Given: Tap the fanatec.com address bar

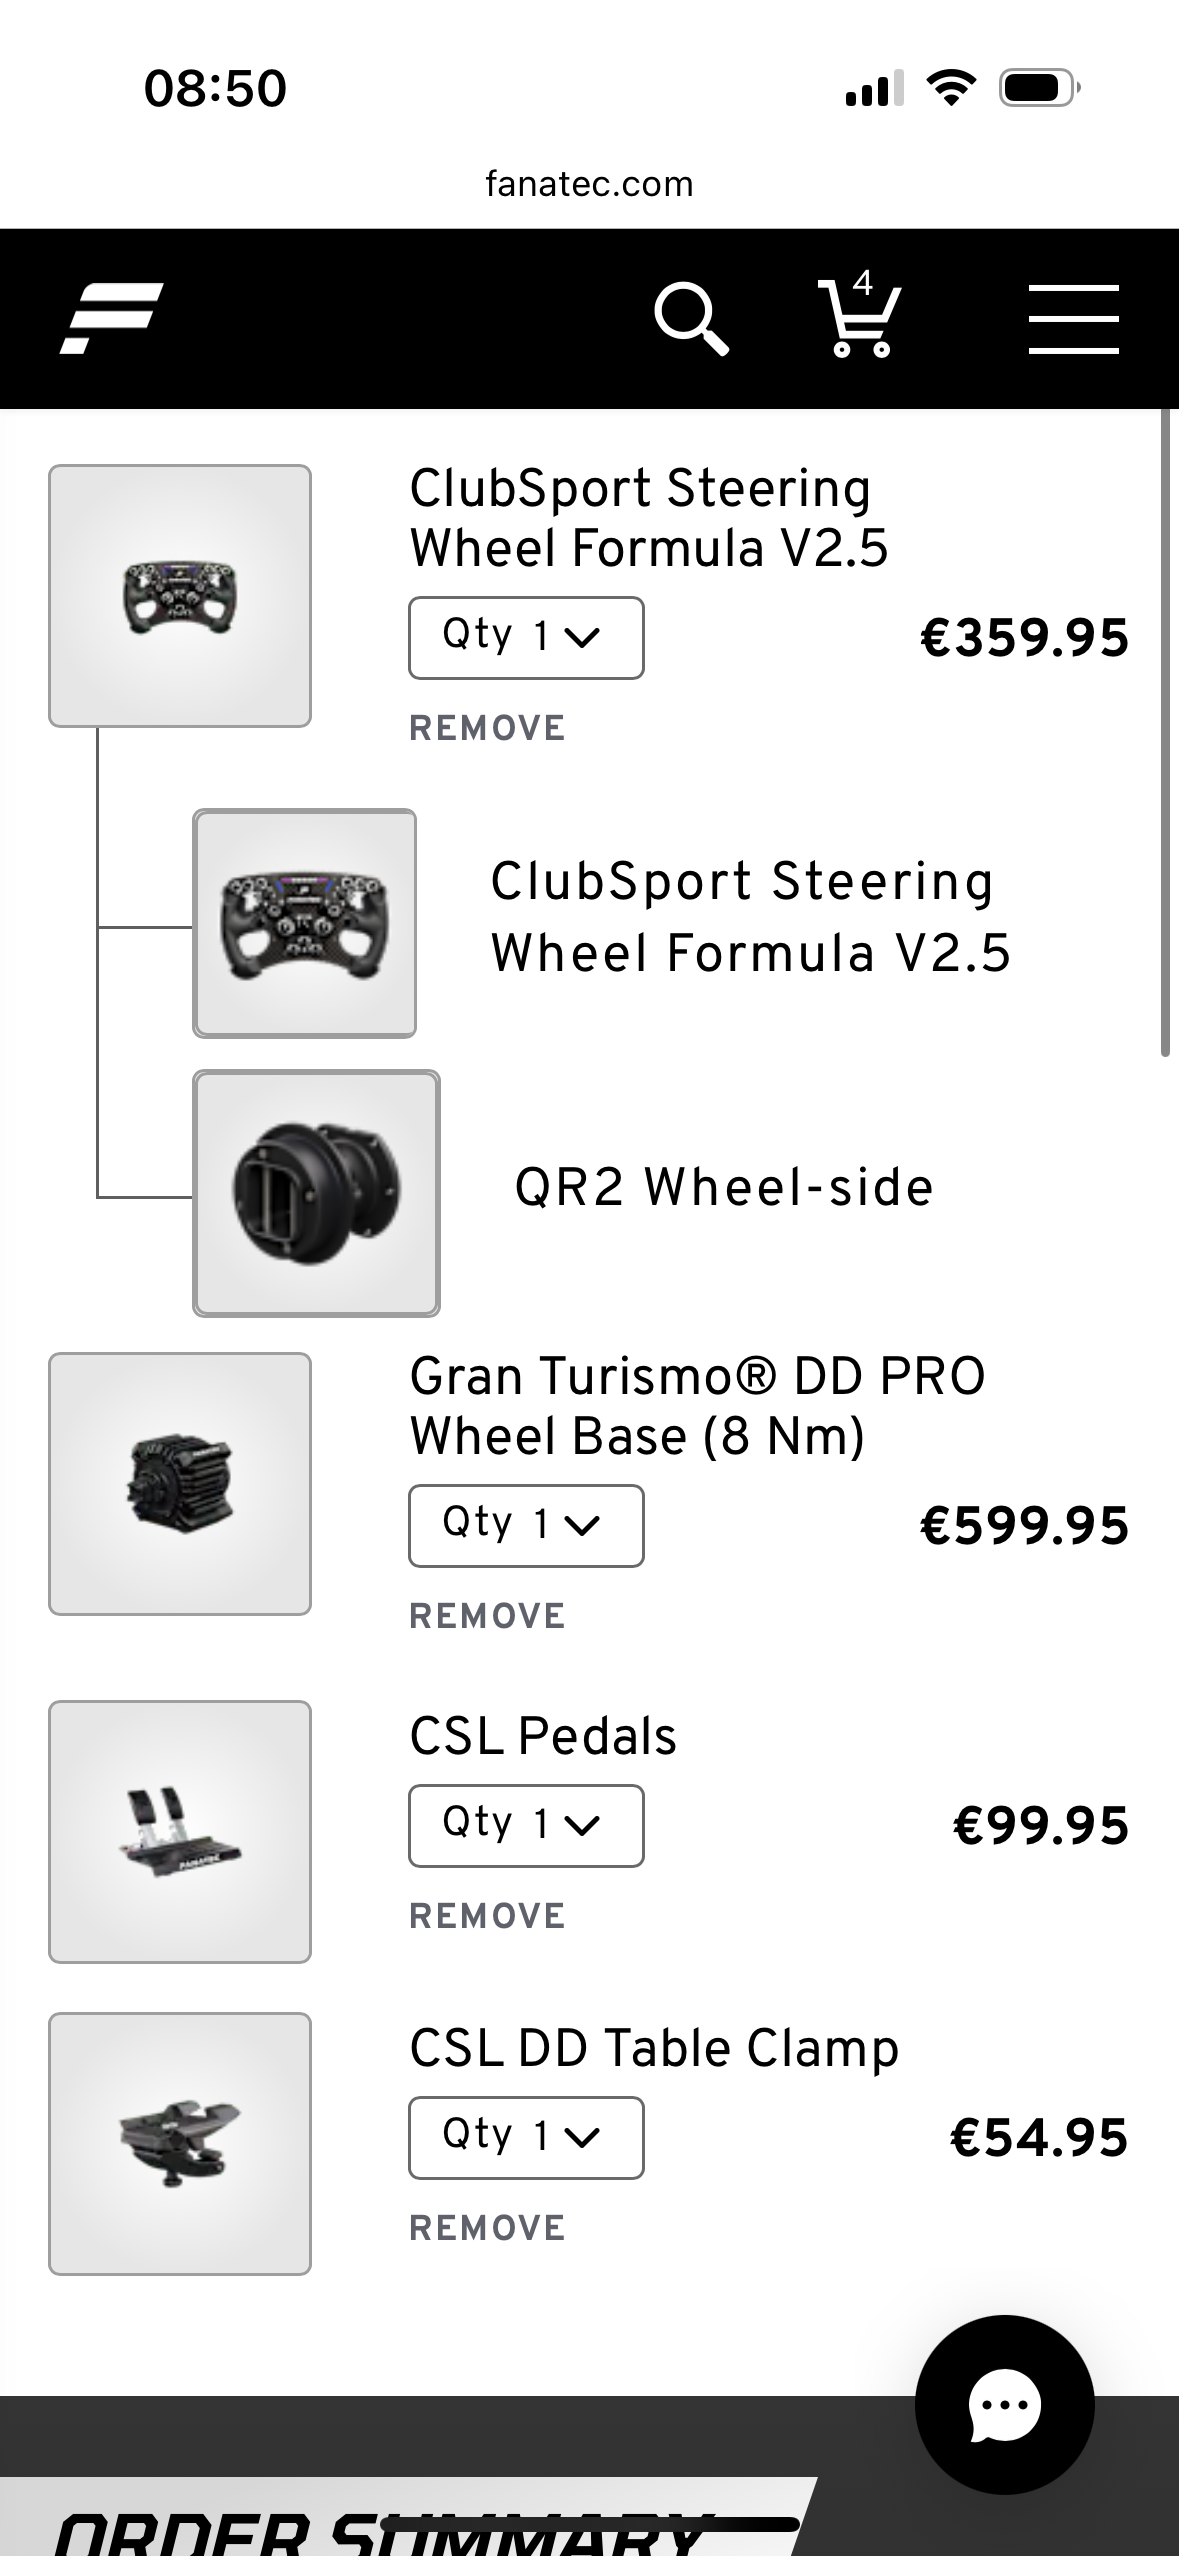Looking at the screenshot, I should 589,184.
